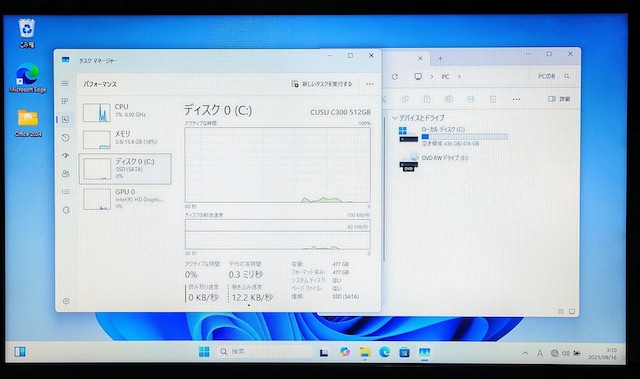Select the Disk 0 (C:) performance entry
The height and width of the screenshot is (379, 640).
(125, 169)
